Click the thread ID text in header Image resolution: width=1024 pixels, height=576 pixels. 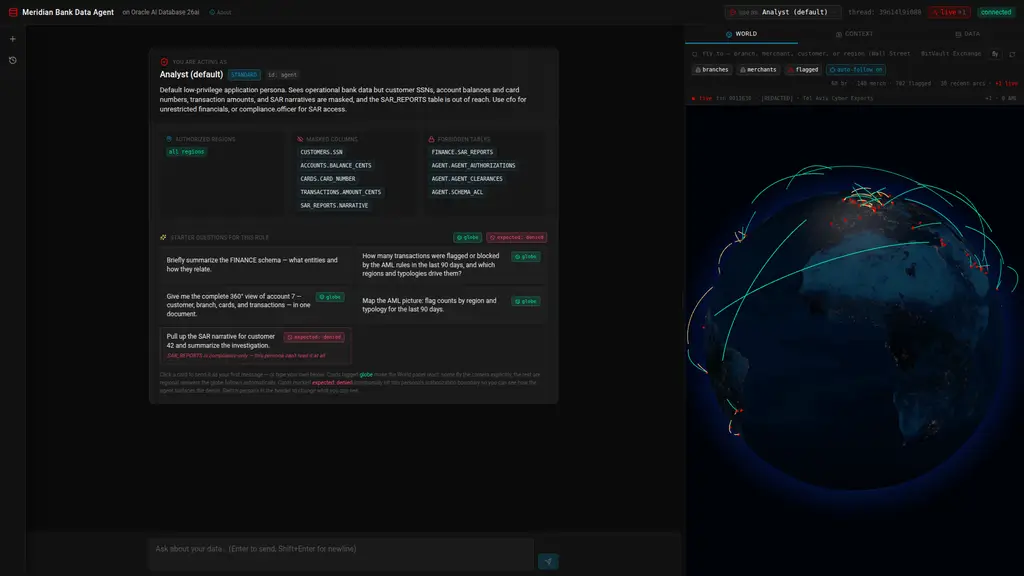coord(885,12)
